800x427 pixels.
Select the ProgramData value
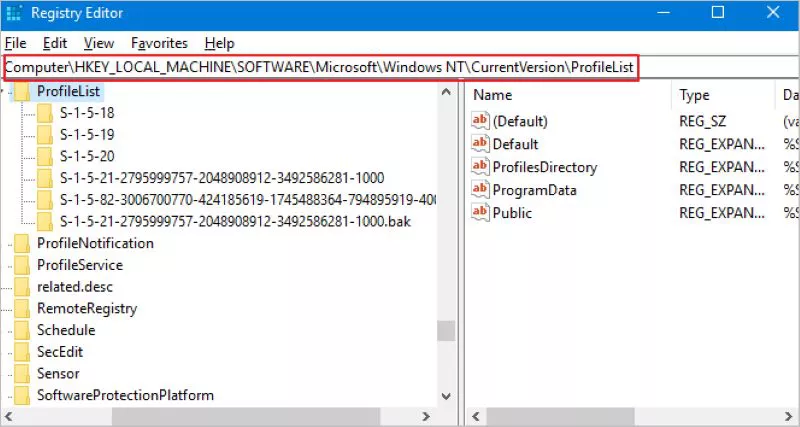click(x=534, y=190)
